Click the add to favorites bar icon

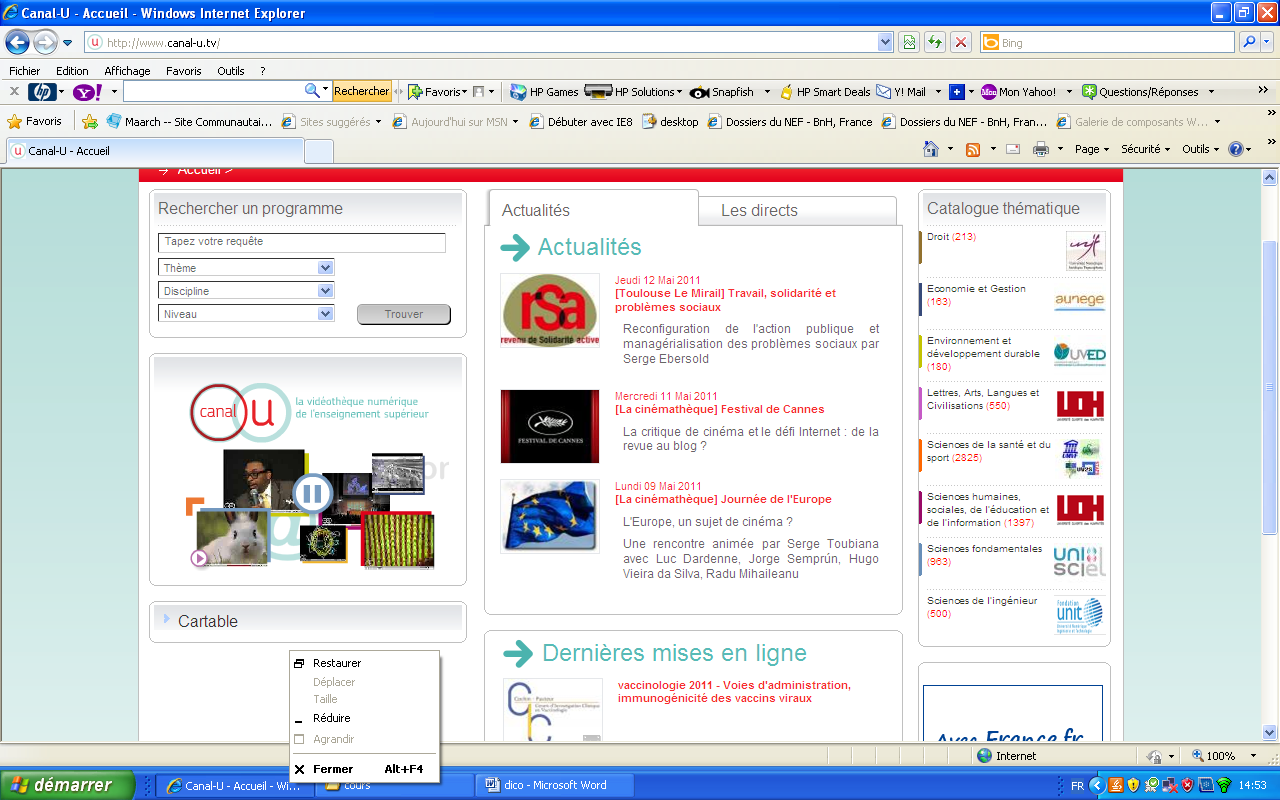[x=90, y=122]
